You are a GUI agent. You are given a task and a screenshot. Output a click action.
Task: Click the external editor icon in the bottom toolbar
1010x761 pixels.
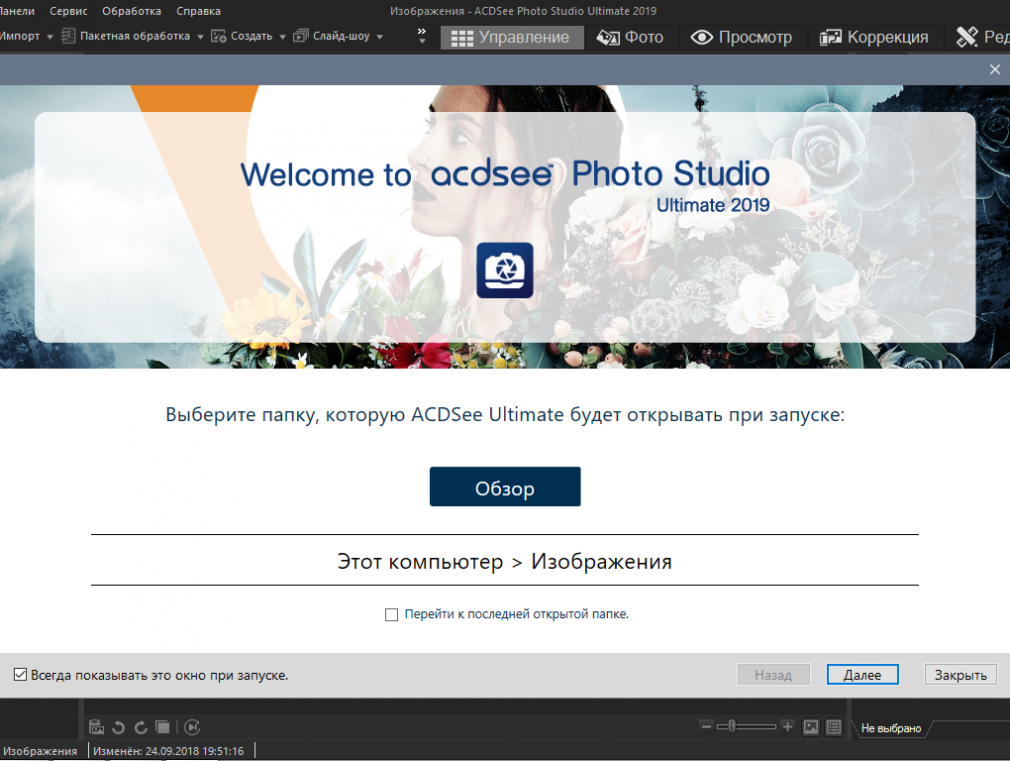tap(97, 727)
